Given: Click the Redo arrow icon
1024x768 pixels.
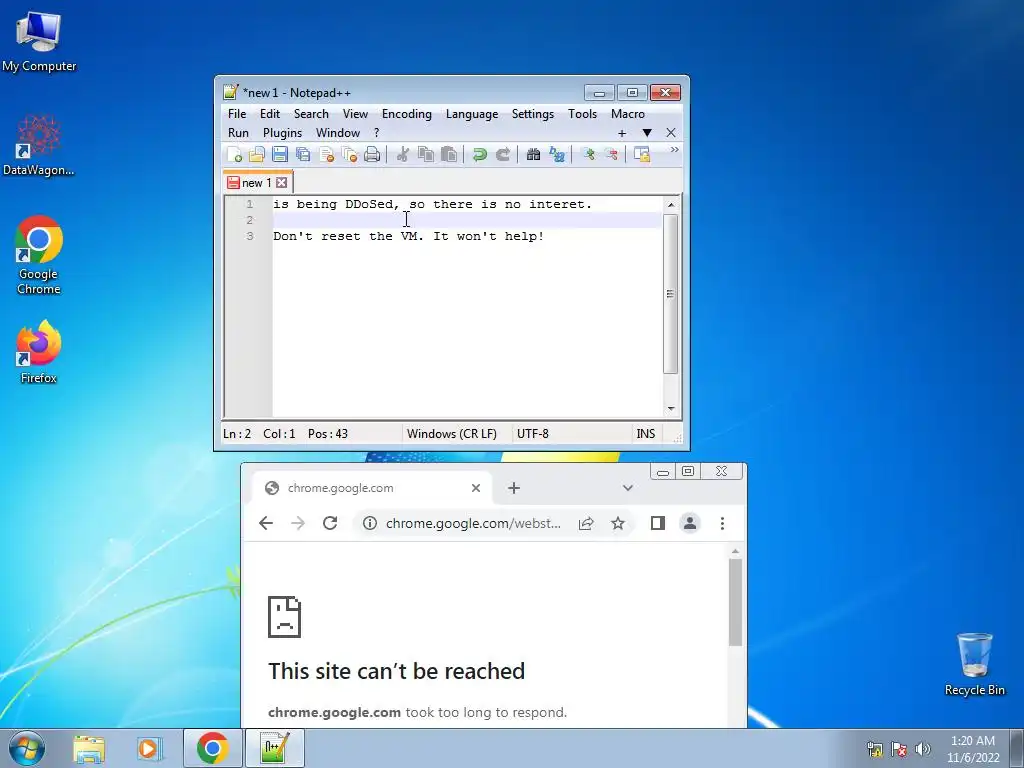Looking at the screenshot, I should pos(503,154).
